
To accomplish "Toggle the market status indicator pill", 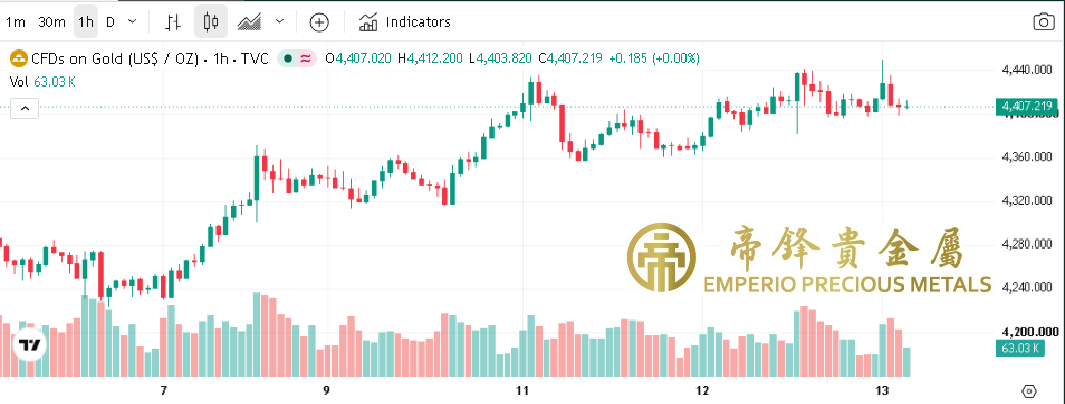I will point(297,59).
